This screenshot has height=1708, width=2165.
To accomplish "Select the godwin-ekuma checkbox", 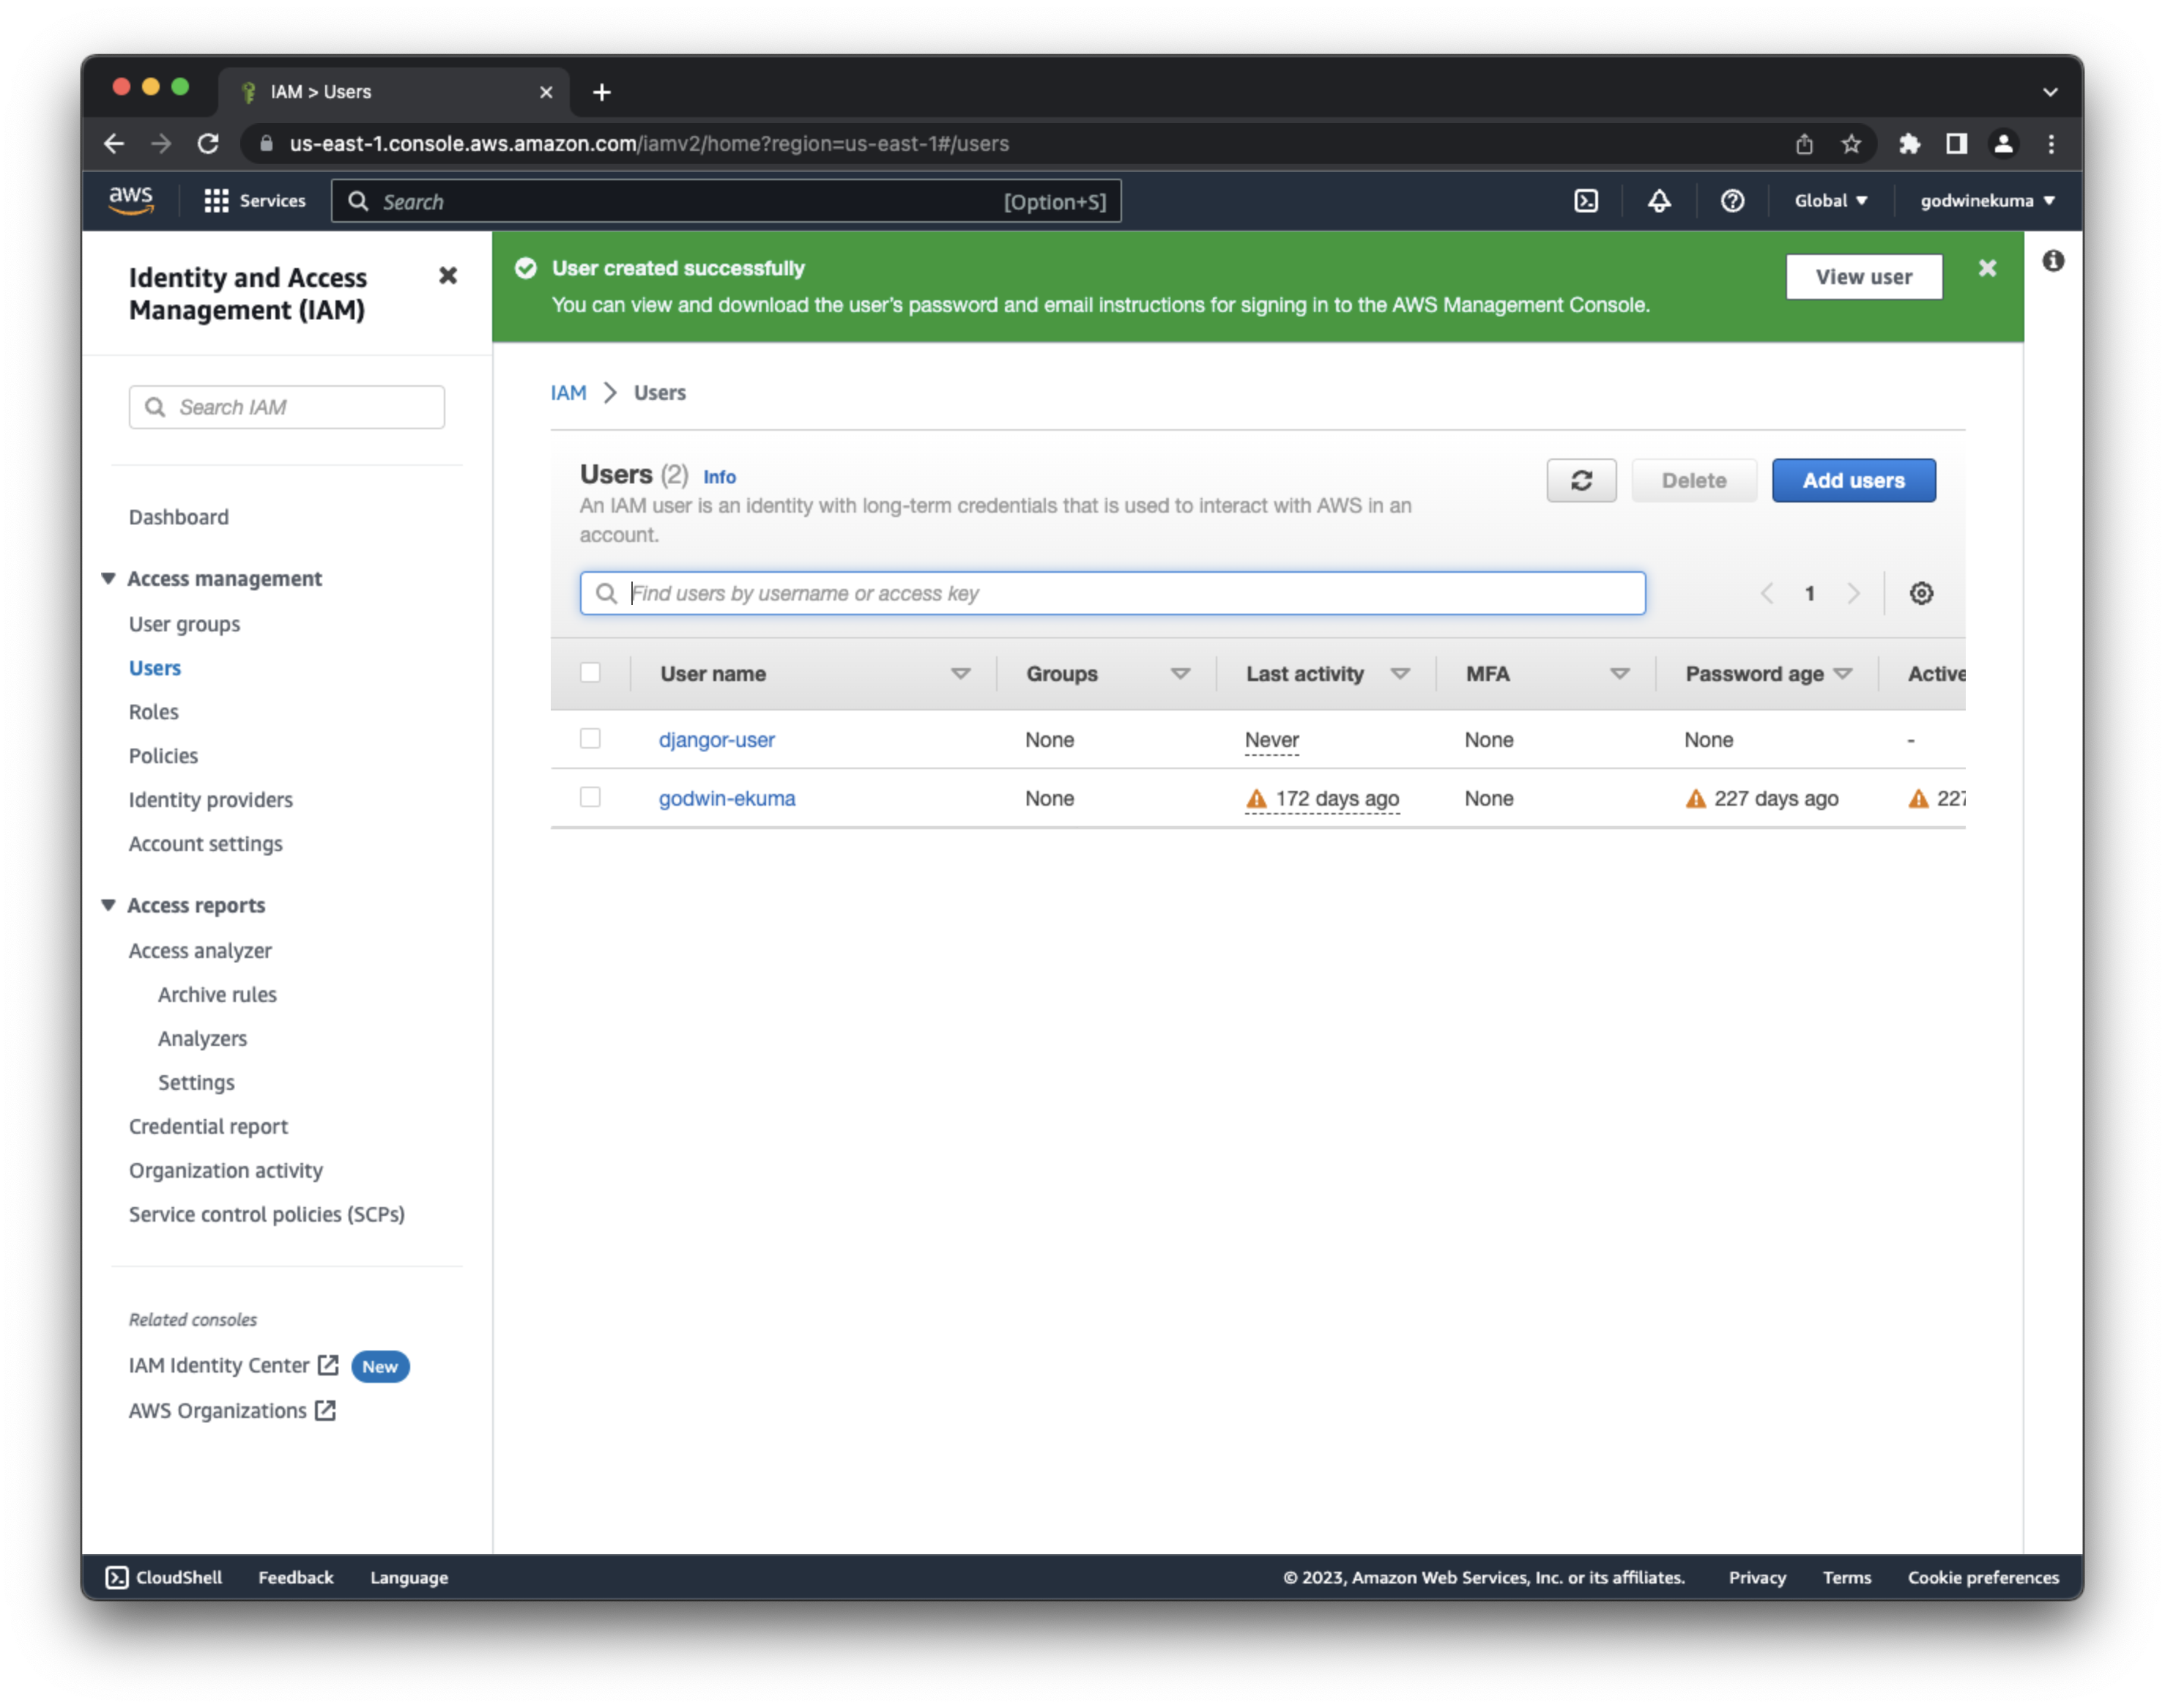I will 590,797.
